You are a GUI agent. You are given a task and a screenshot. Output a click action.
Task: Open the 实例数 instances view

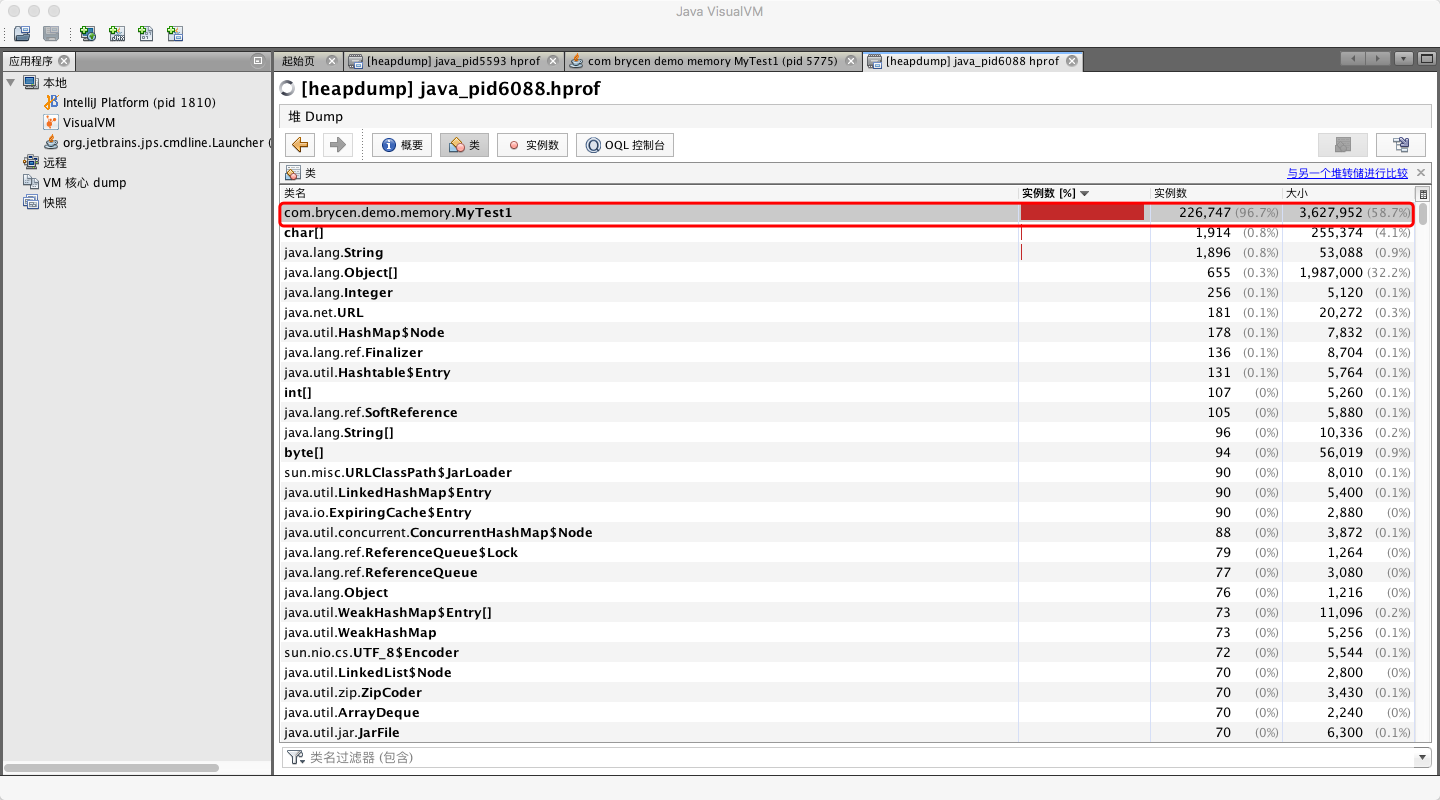(x=533, y=145)
